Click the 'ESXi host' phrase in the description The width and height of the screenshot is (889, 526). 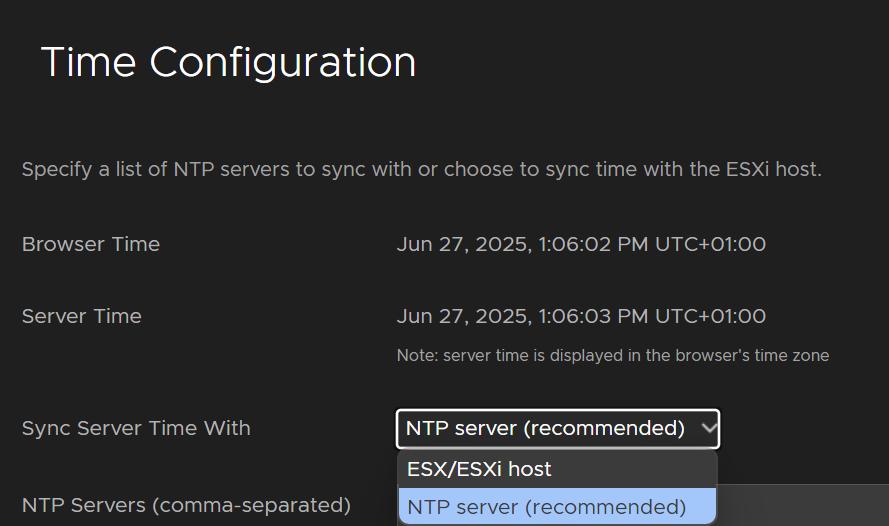click(773, 169)
